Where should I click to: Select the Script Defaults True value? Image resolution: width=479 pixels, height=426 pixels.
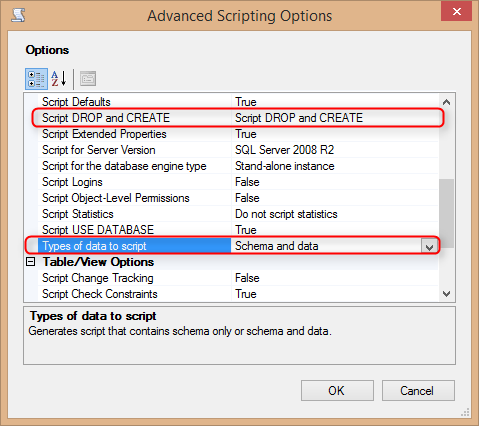click(x=246, y=102)
